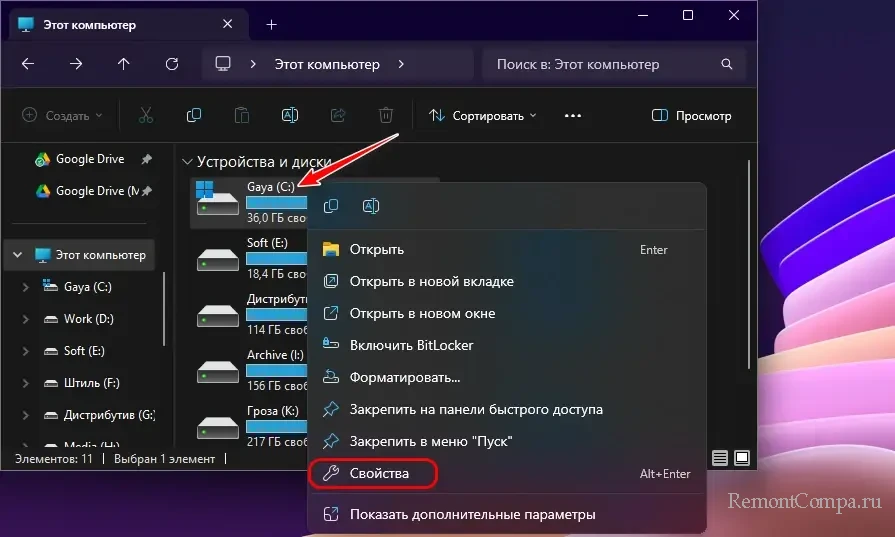Image resolution: width=895 pixels, height=537 pixels.
Task: Click the Cut scissors icon in toolbar
Action: (x=146, y=116)
